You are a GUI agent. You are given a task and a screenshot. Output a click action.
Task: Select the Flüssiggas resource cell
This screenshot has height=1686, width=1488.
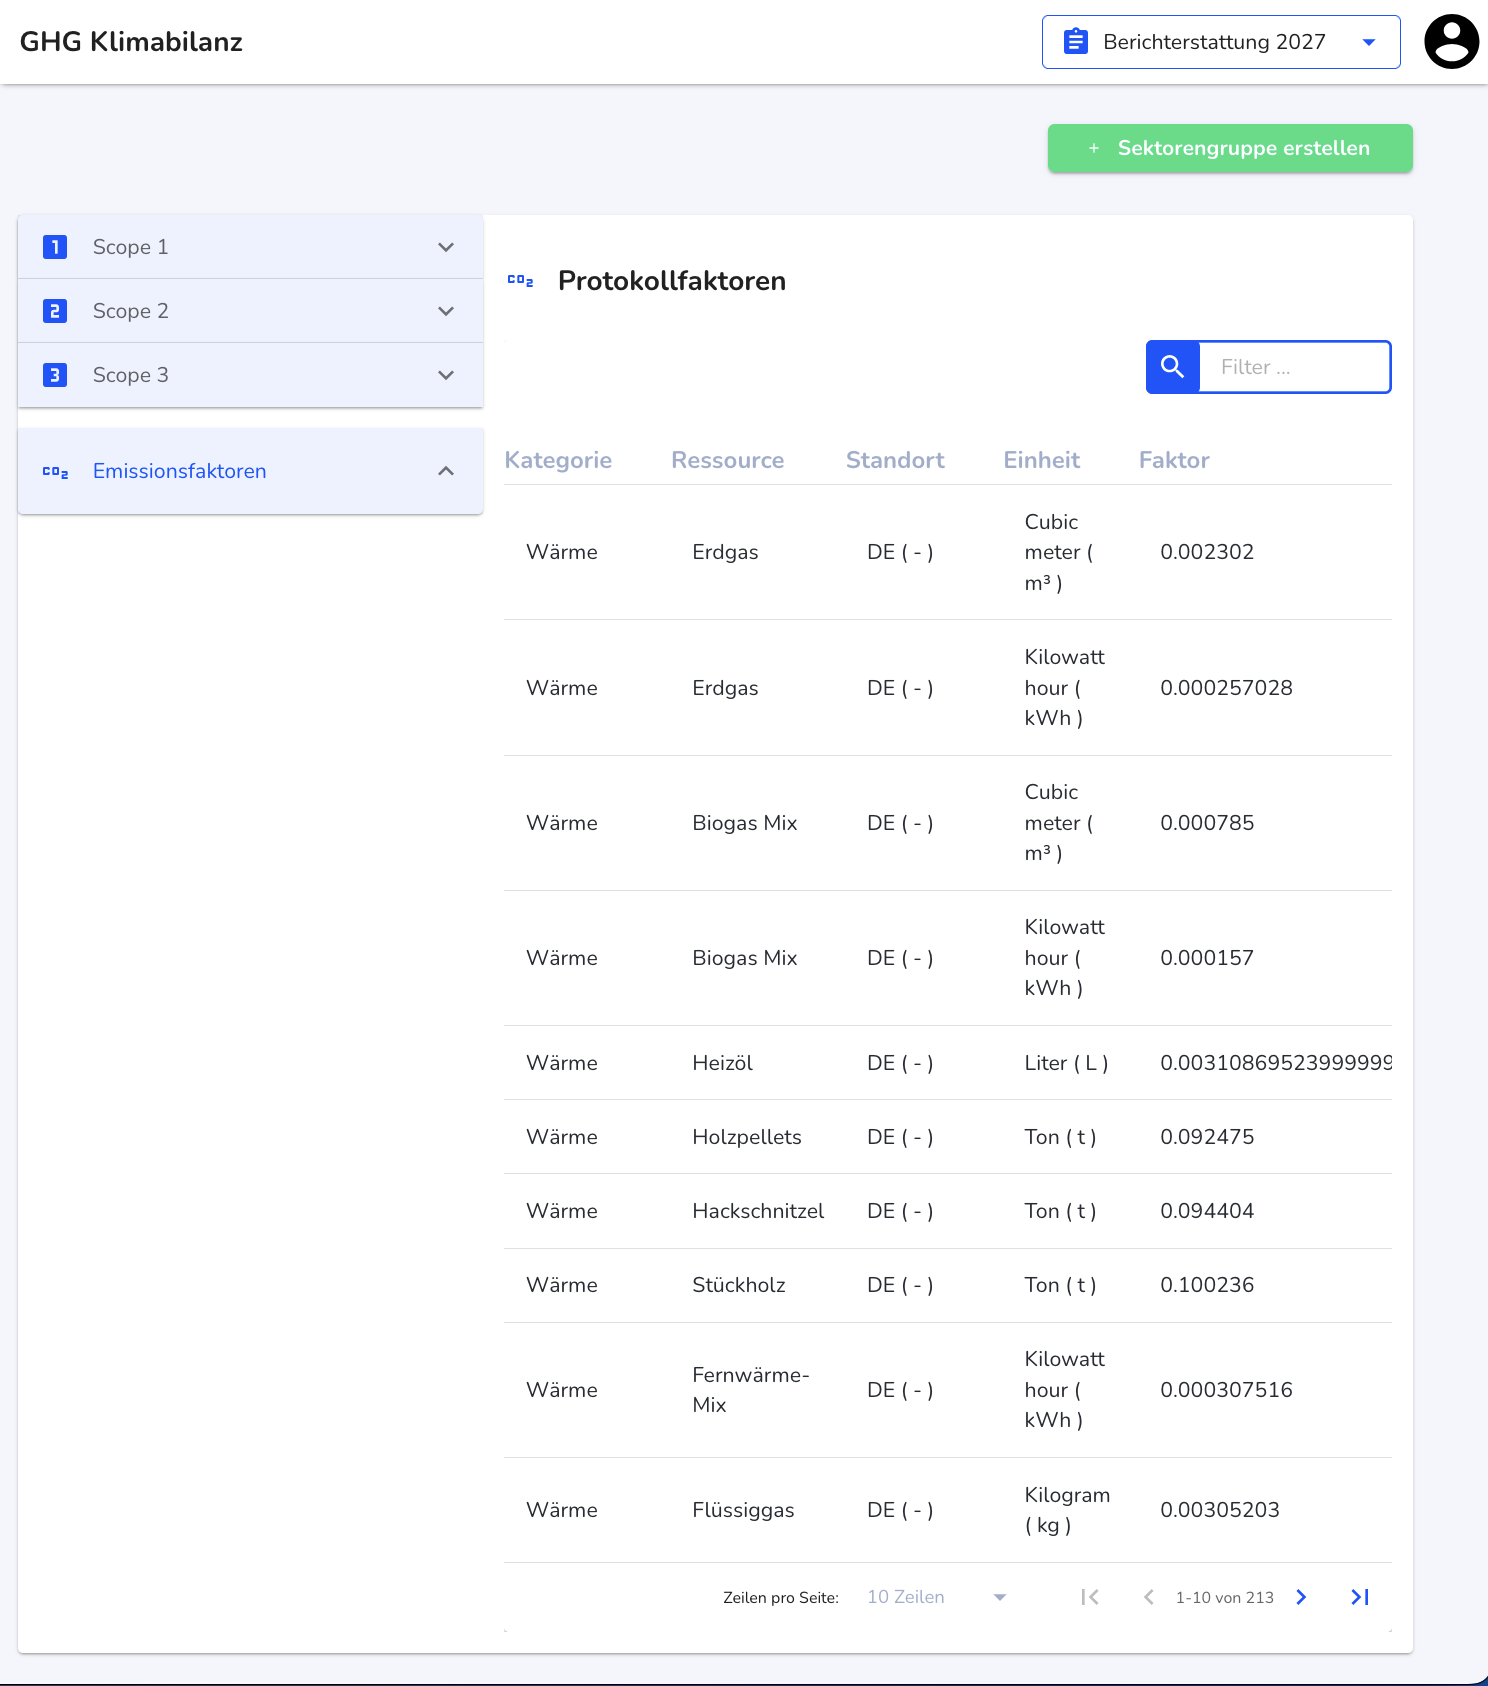(x=743, y=1510)
